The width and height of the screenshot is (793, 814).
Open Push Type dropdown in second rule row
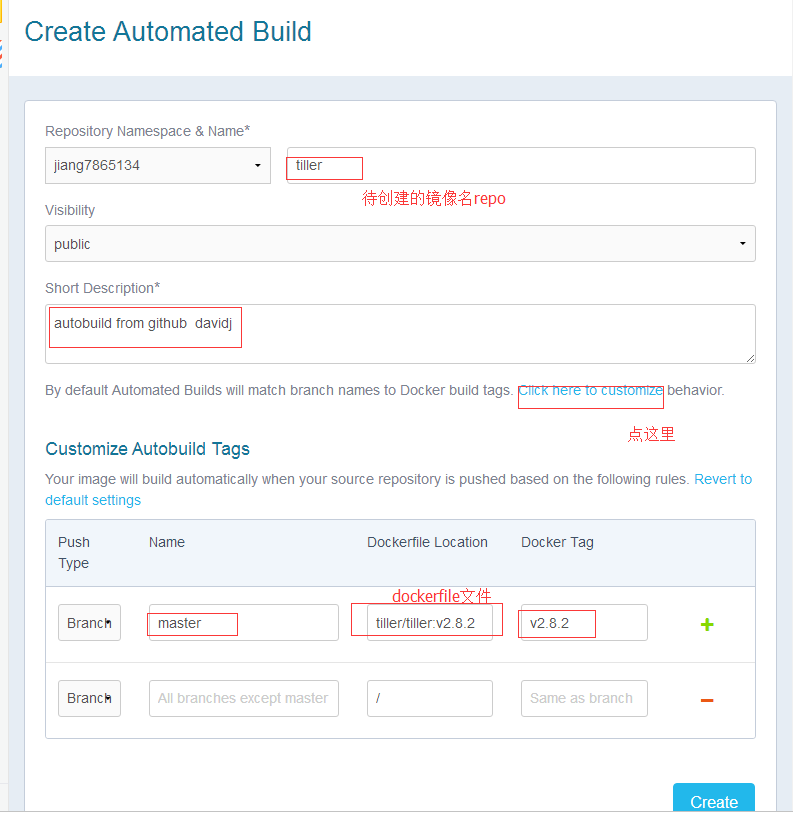pyautogui.click(x=89, y=698)
